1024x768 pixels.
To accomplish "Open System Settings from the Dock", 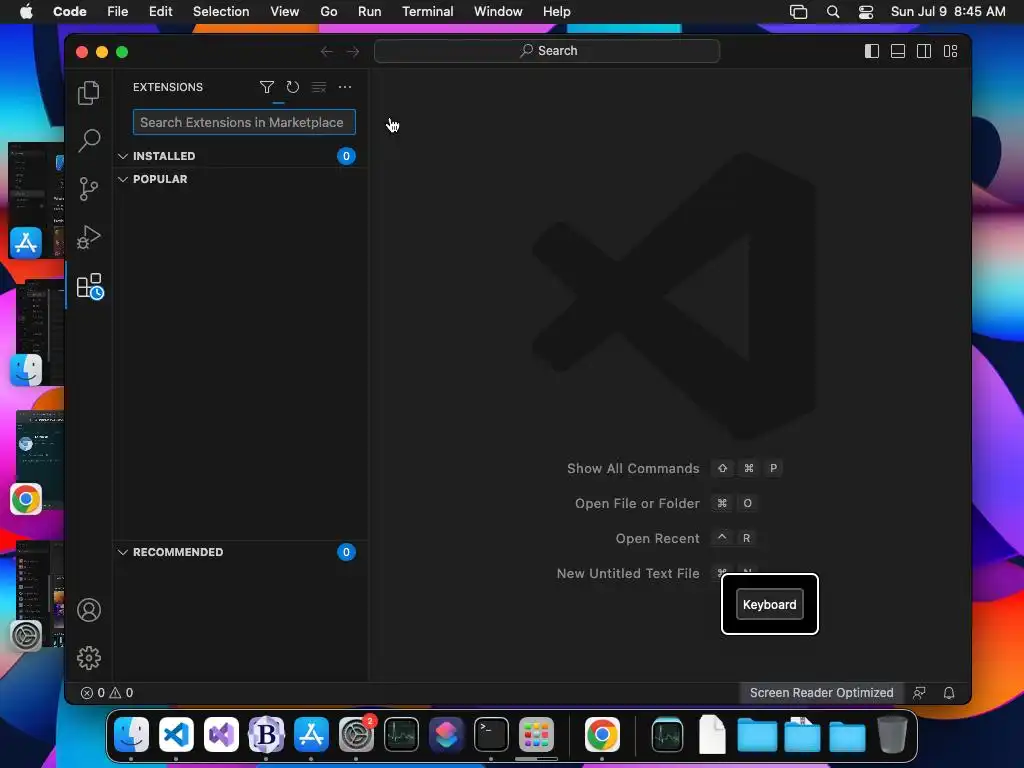I will (356, 735).
